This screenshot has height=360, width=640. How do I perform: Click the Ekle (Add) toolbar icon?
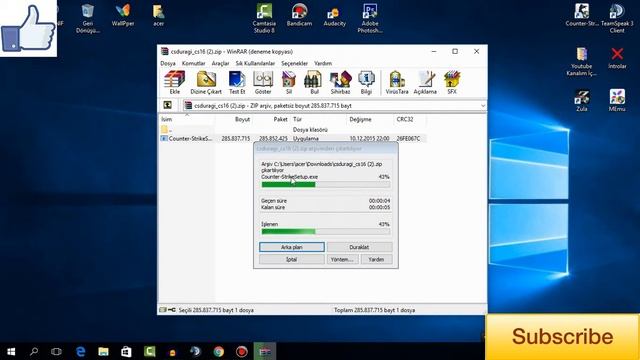point(174,82)
